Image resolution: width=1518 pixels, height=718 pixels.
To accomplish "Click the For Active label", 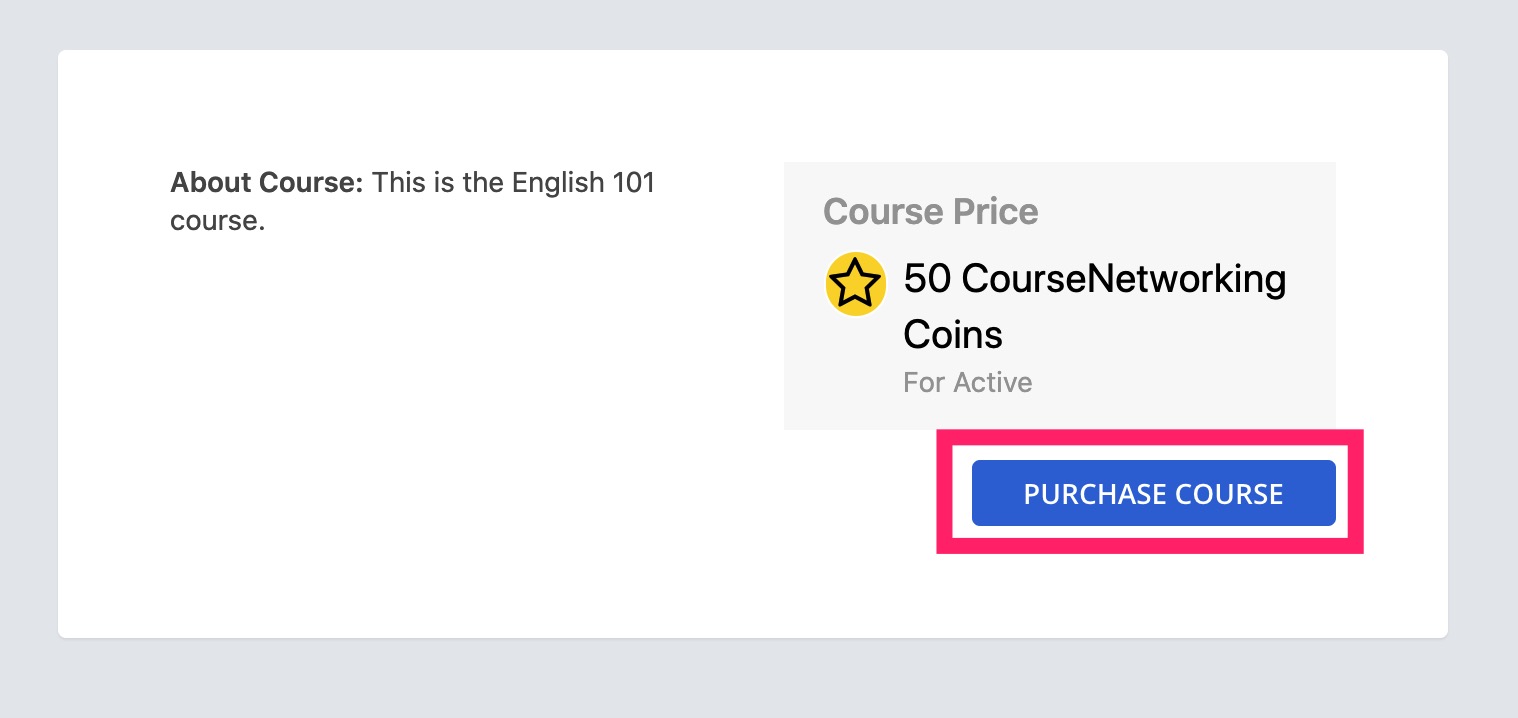I will click(967, 382).
